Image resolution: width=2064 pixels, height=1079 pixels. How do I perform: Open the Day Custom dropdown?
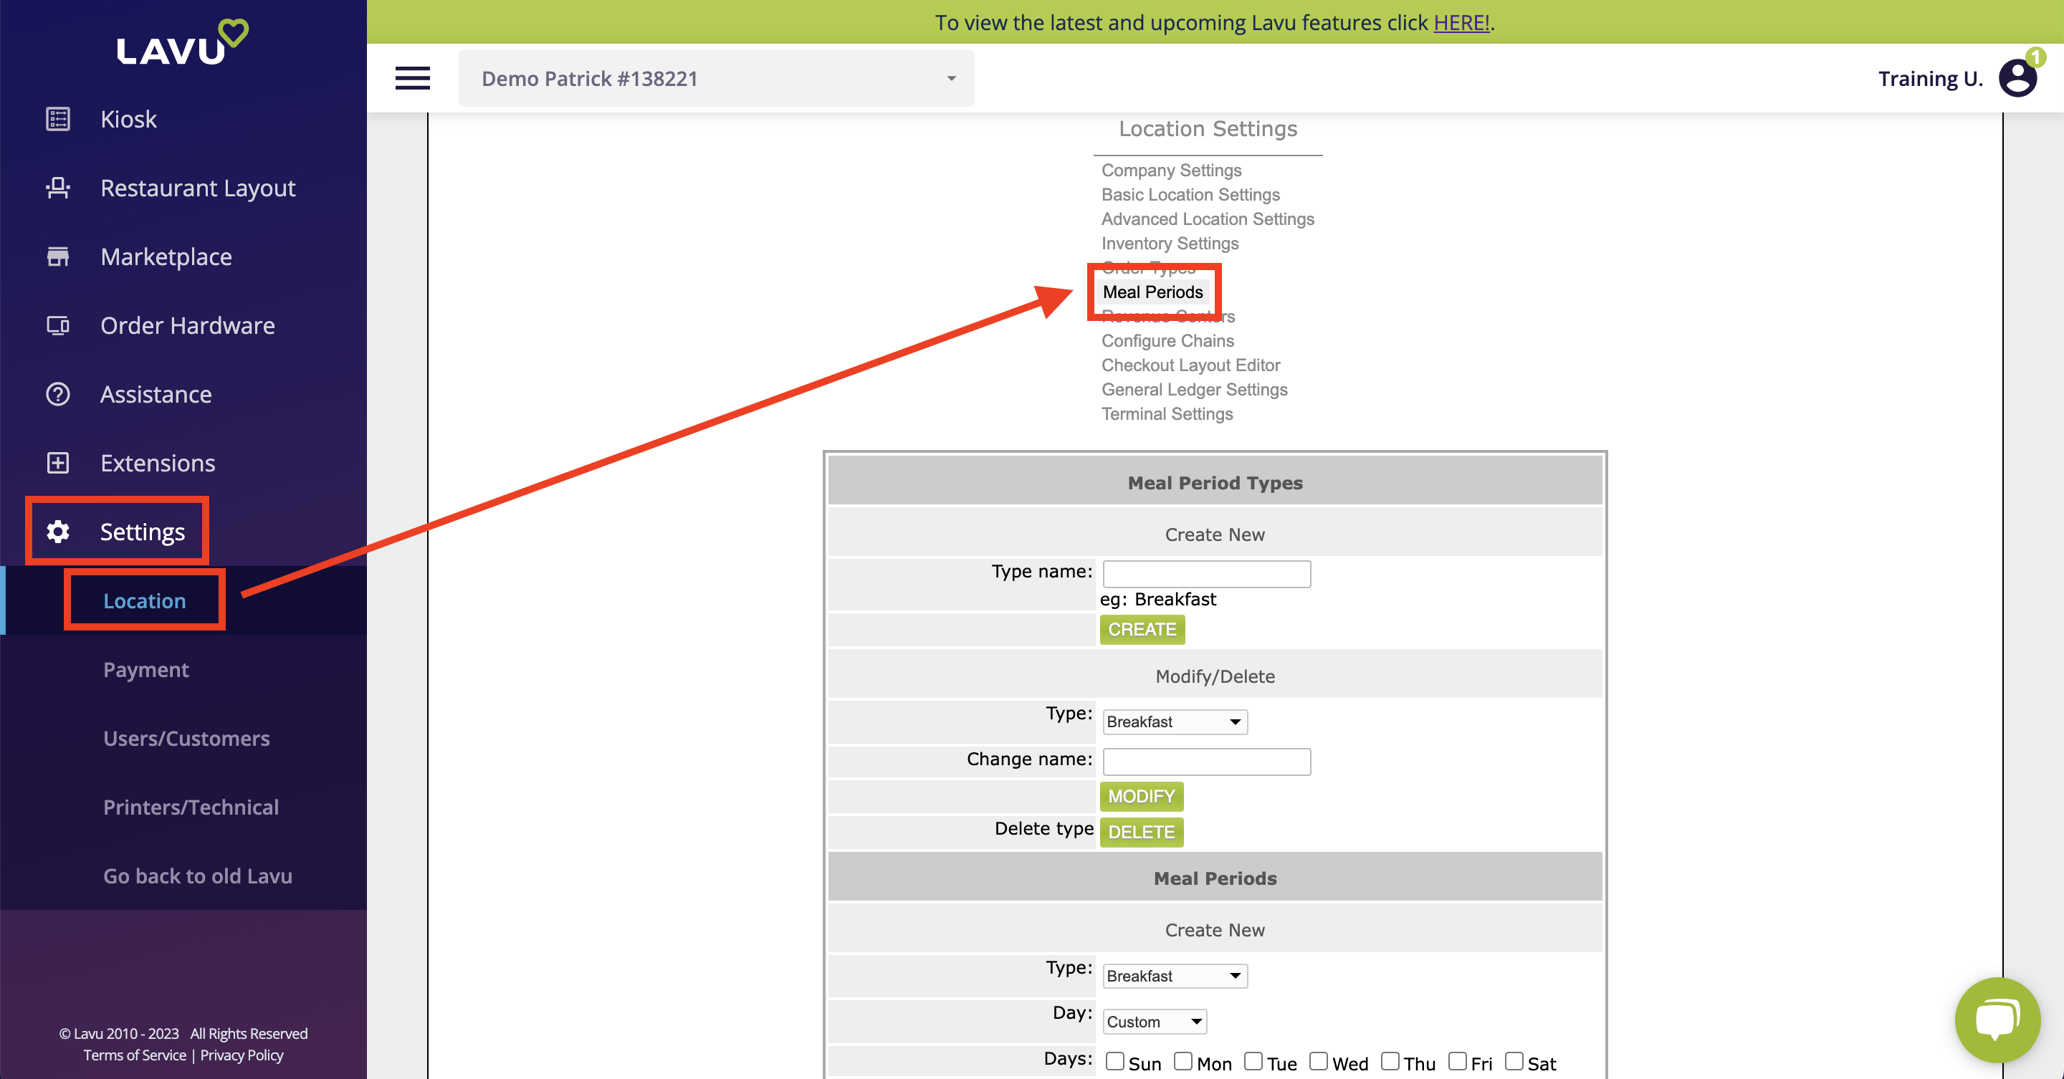(1155, 1022)
